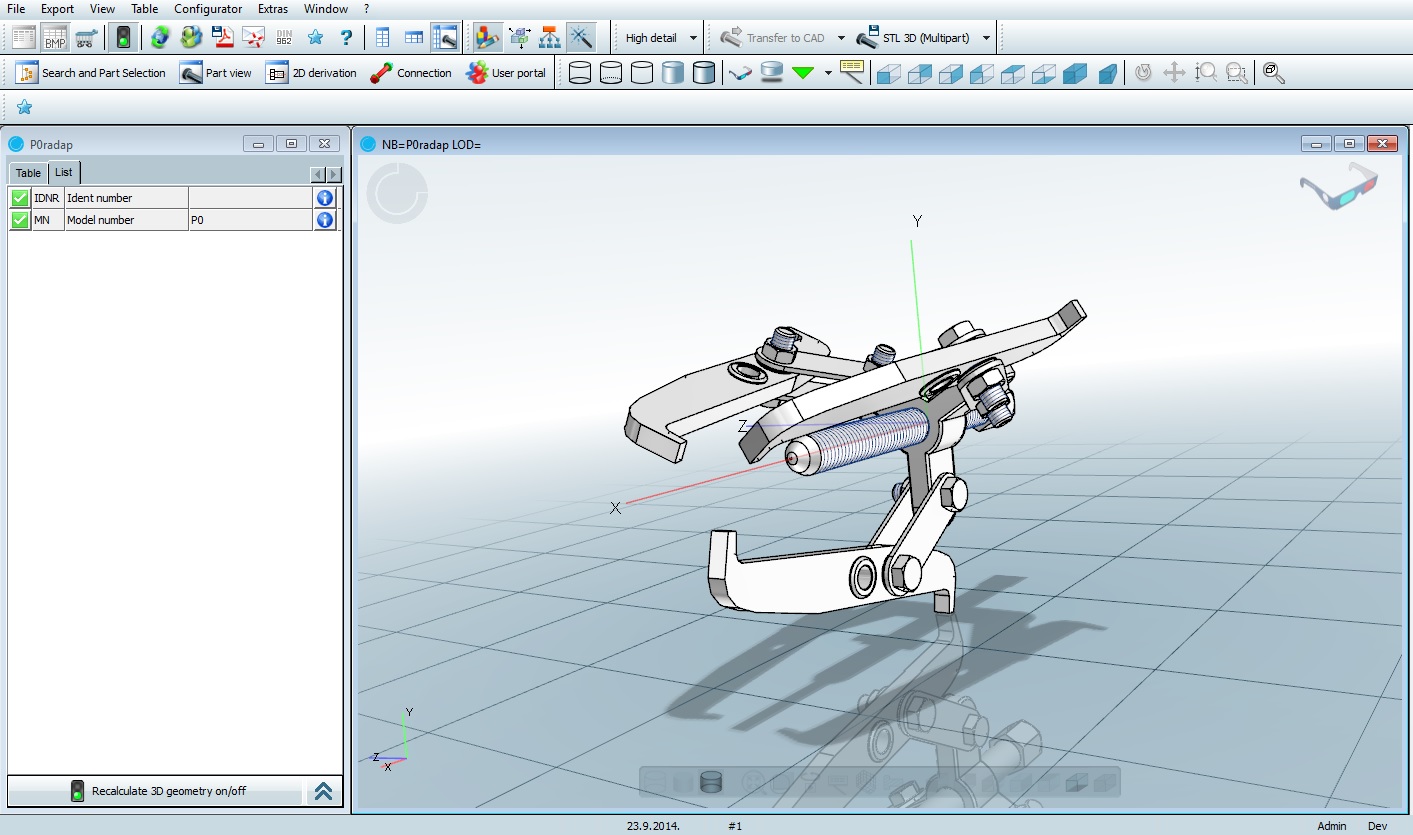This screenshot has width=1413, height=835.
Task: Toggle the MN row green checkbox
Action: point(20,220)
